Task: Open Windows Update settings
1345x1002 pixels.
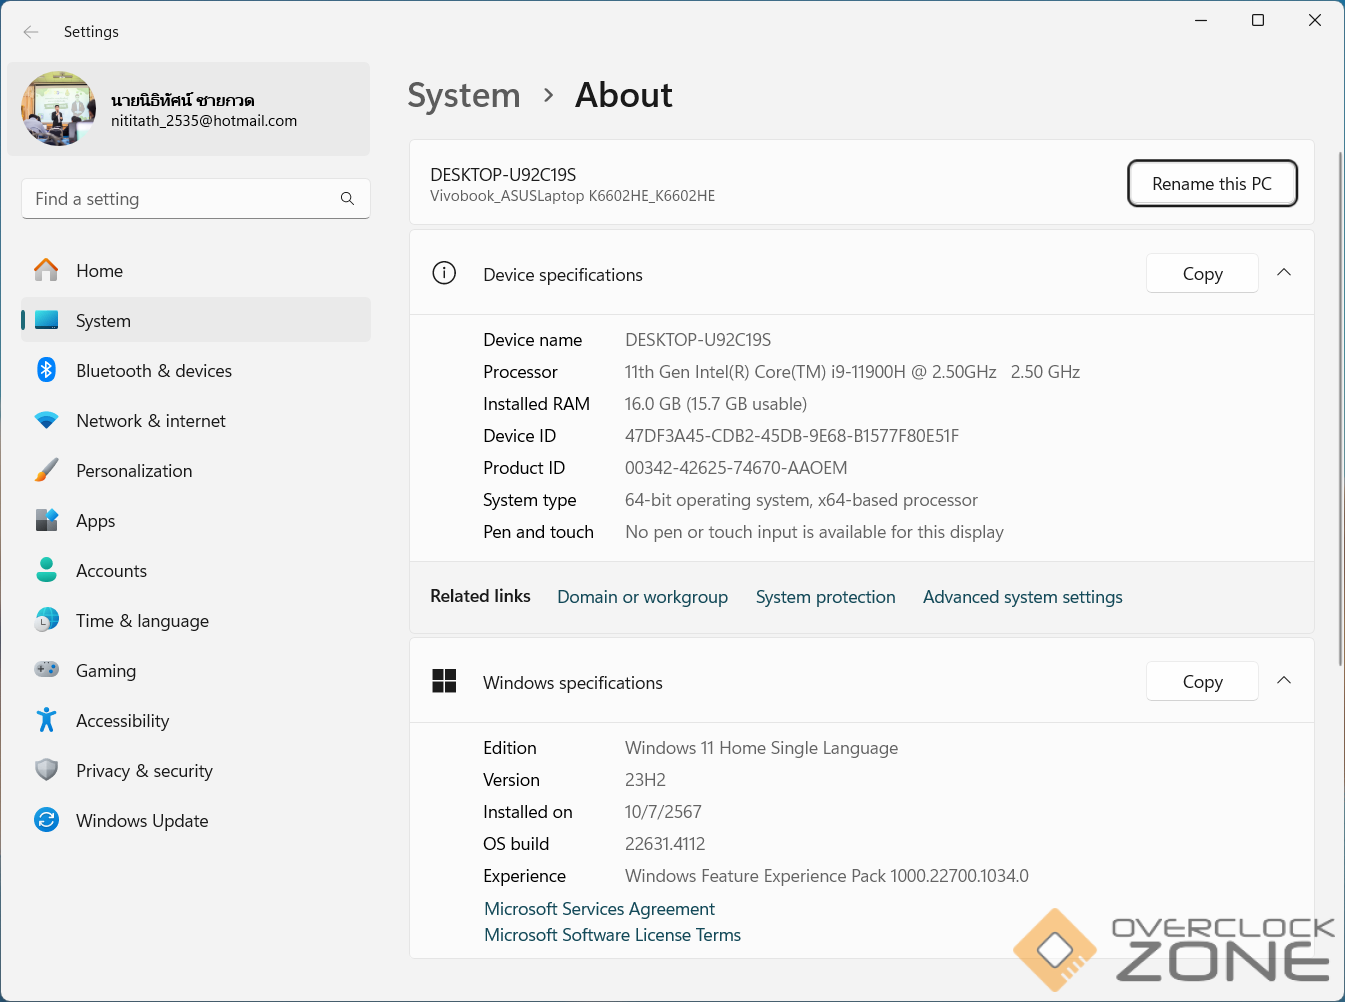Action: coord(142,821)
